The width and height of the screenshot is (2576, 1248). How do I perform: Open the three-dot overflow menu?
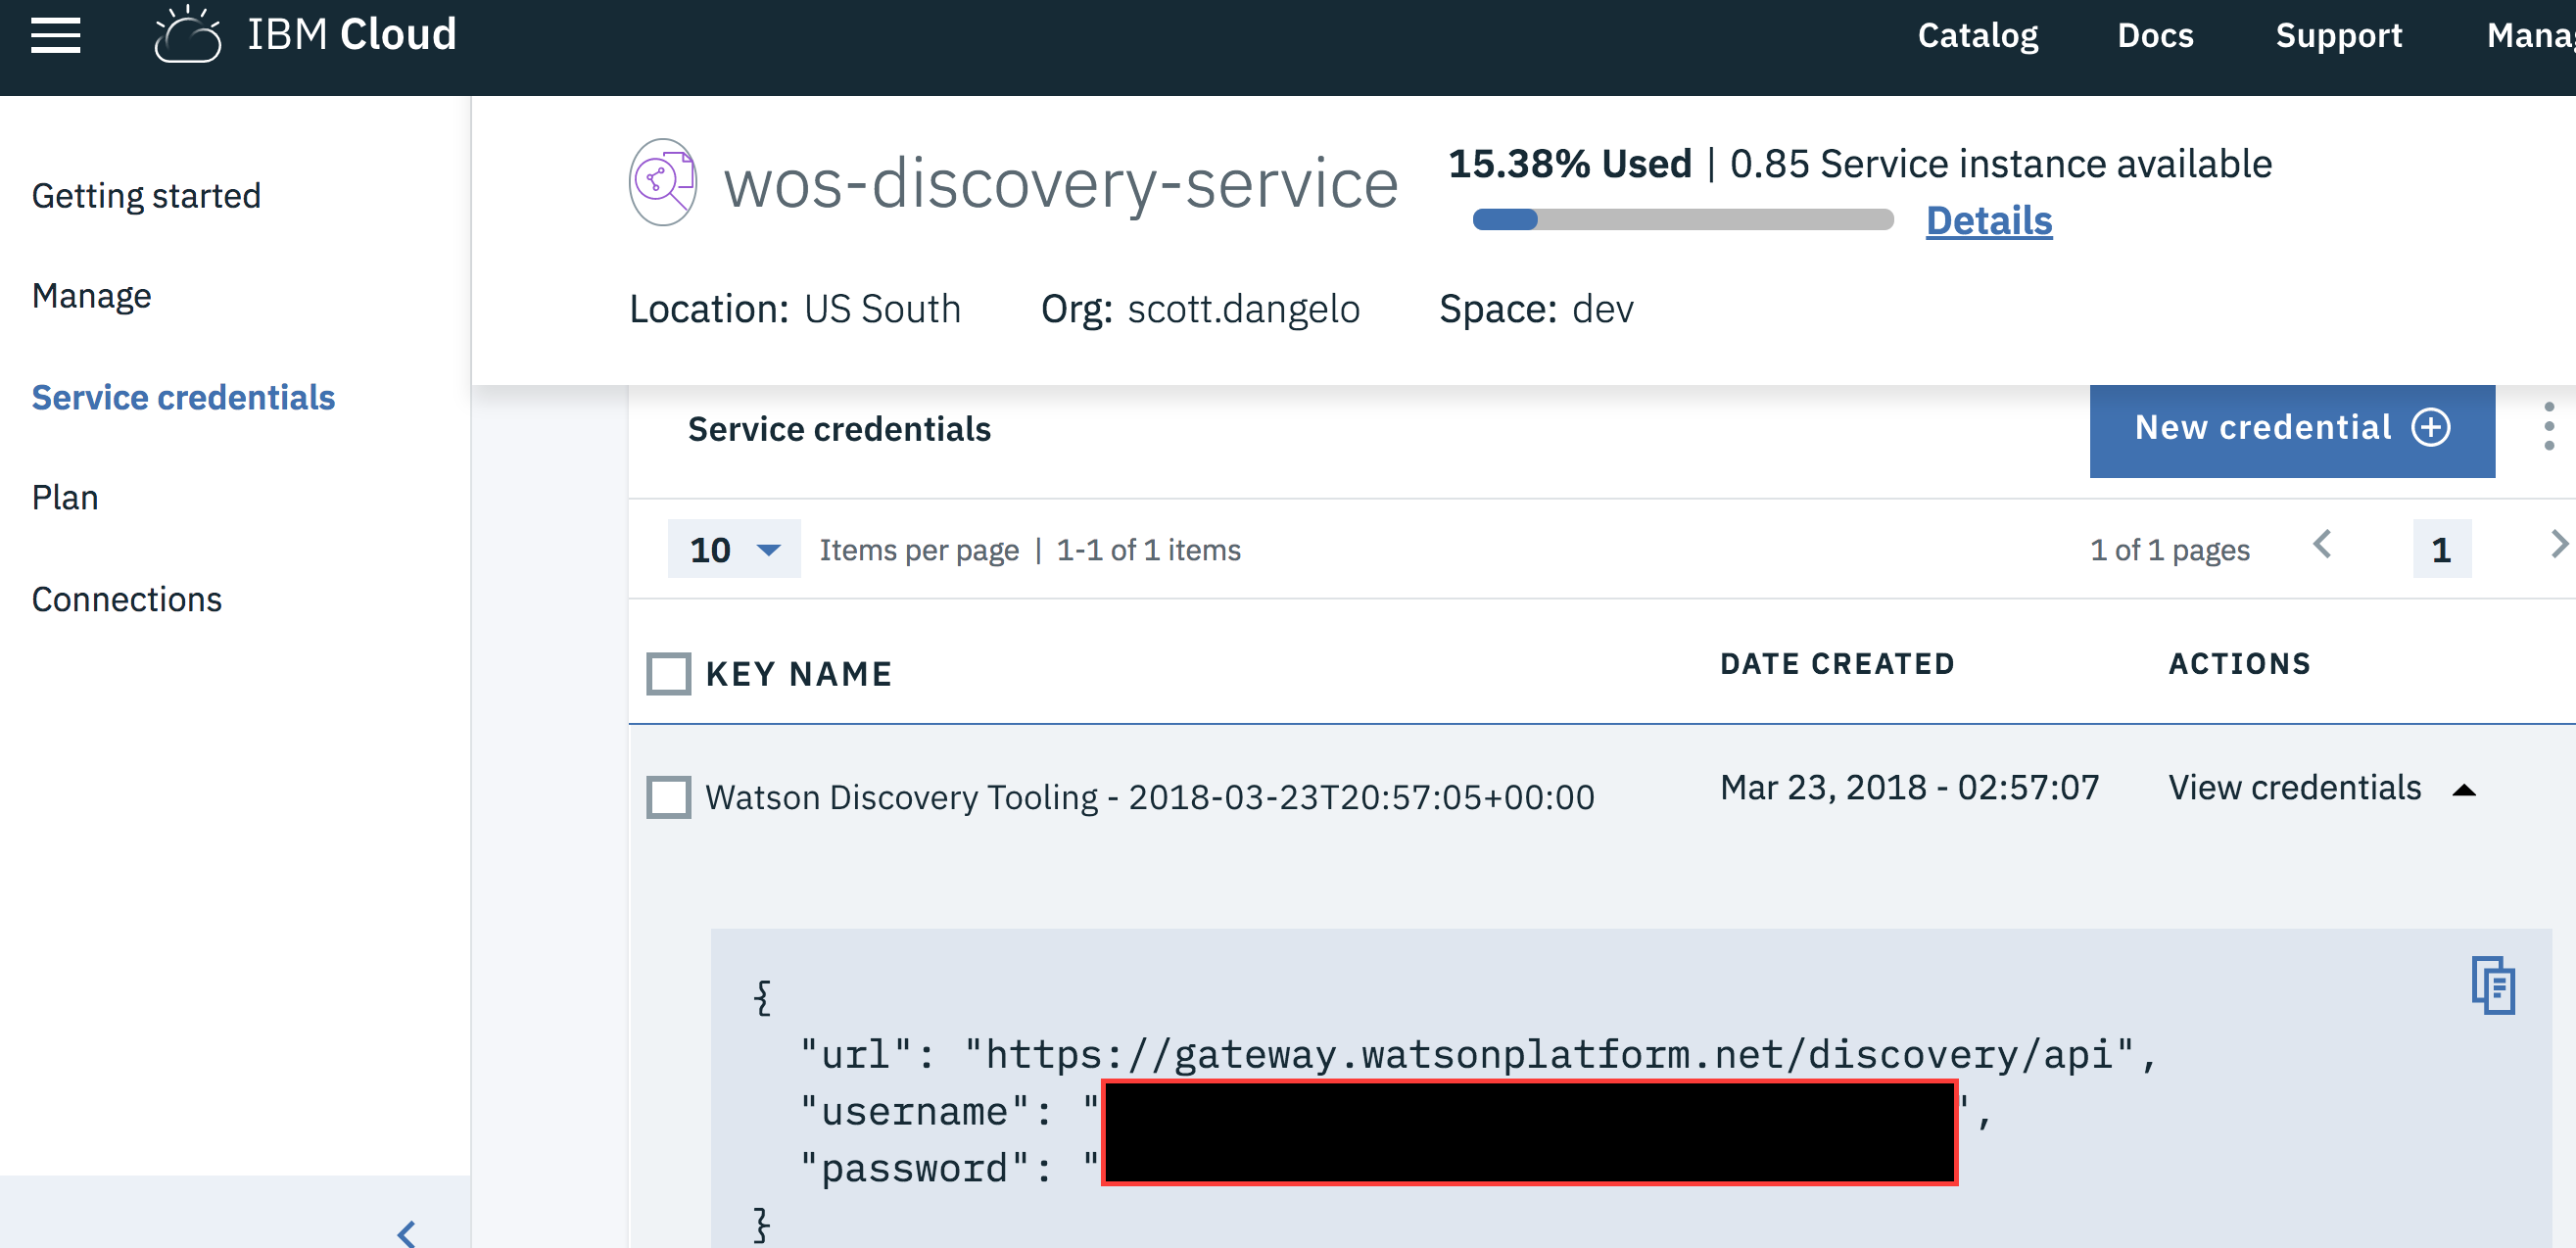point(2548,427)
